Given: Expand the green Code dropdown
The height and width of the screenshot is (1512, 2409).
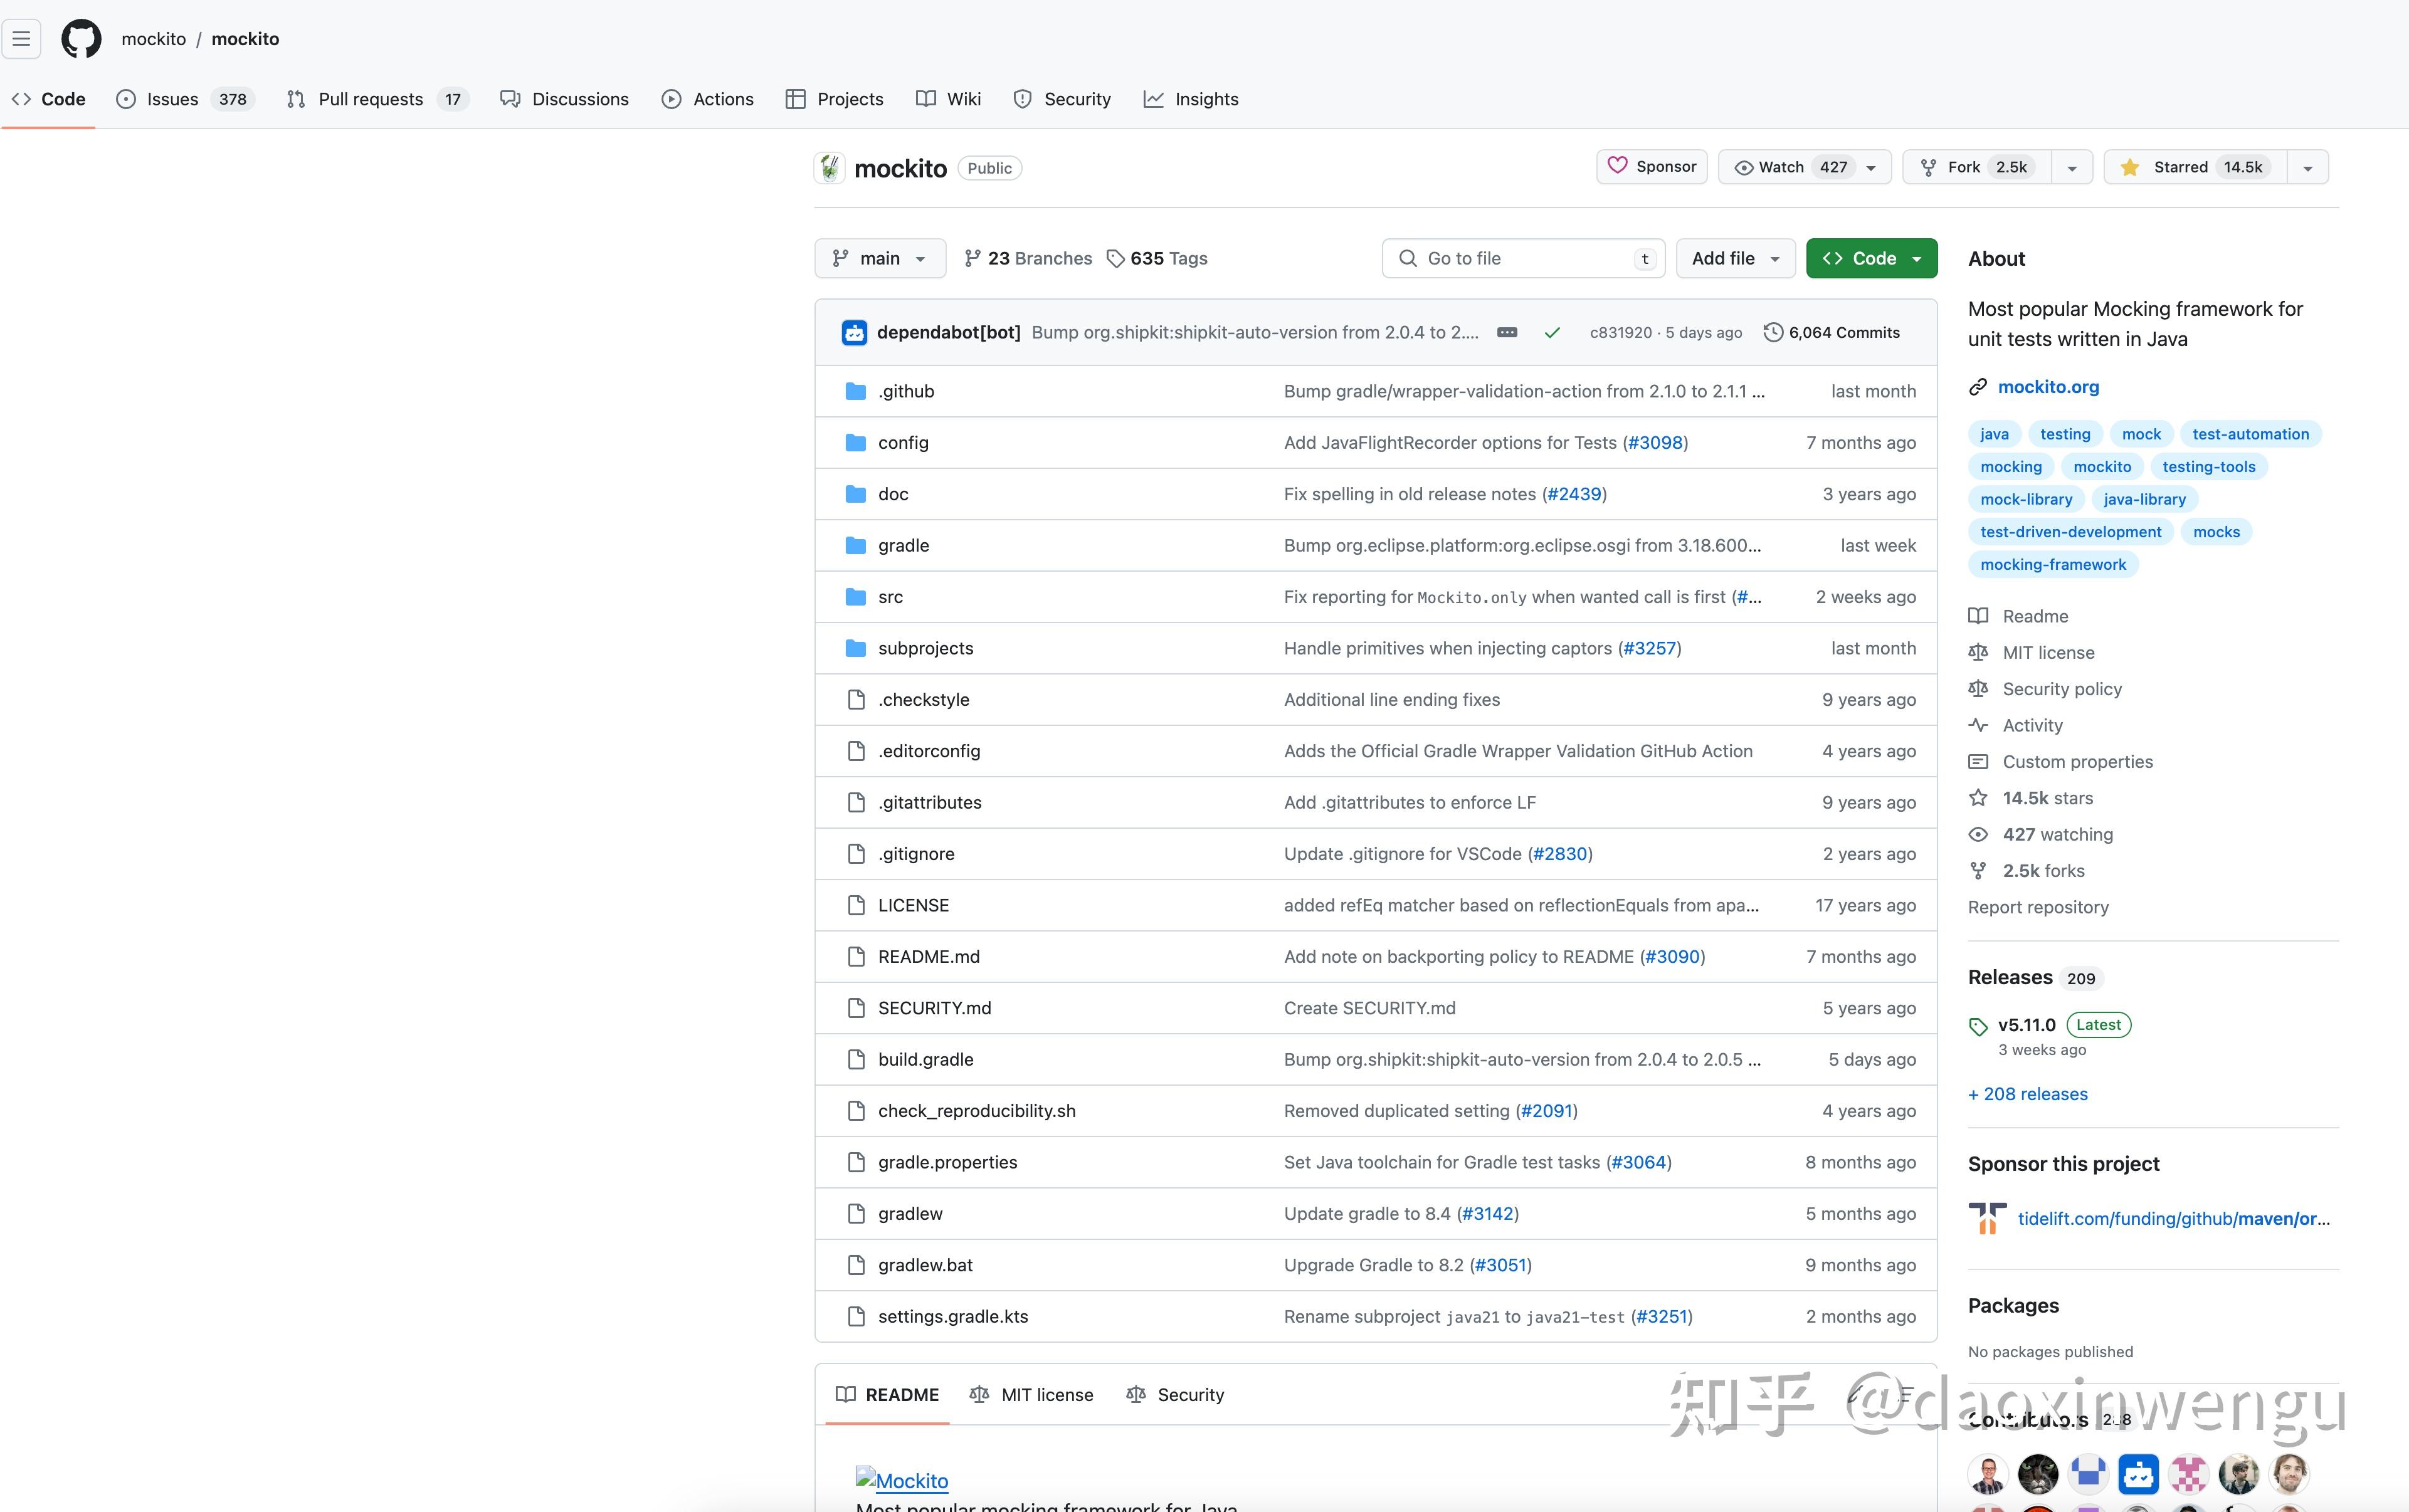Looking at the screenshot, I should coord(1871,259).
